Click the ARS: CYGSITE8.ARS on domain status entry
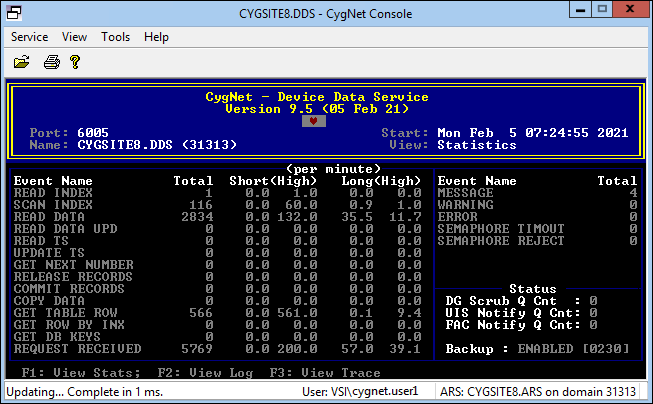Screen dimensions: 653x404 [538, 392]
